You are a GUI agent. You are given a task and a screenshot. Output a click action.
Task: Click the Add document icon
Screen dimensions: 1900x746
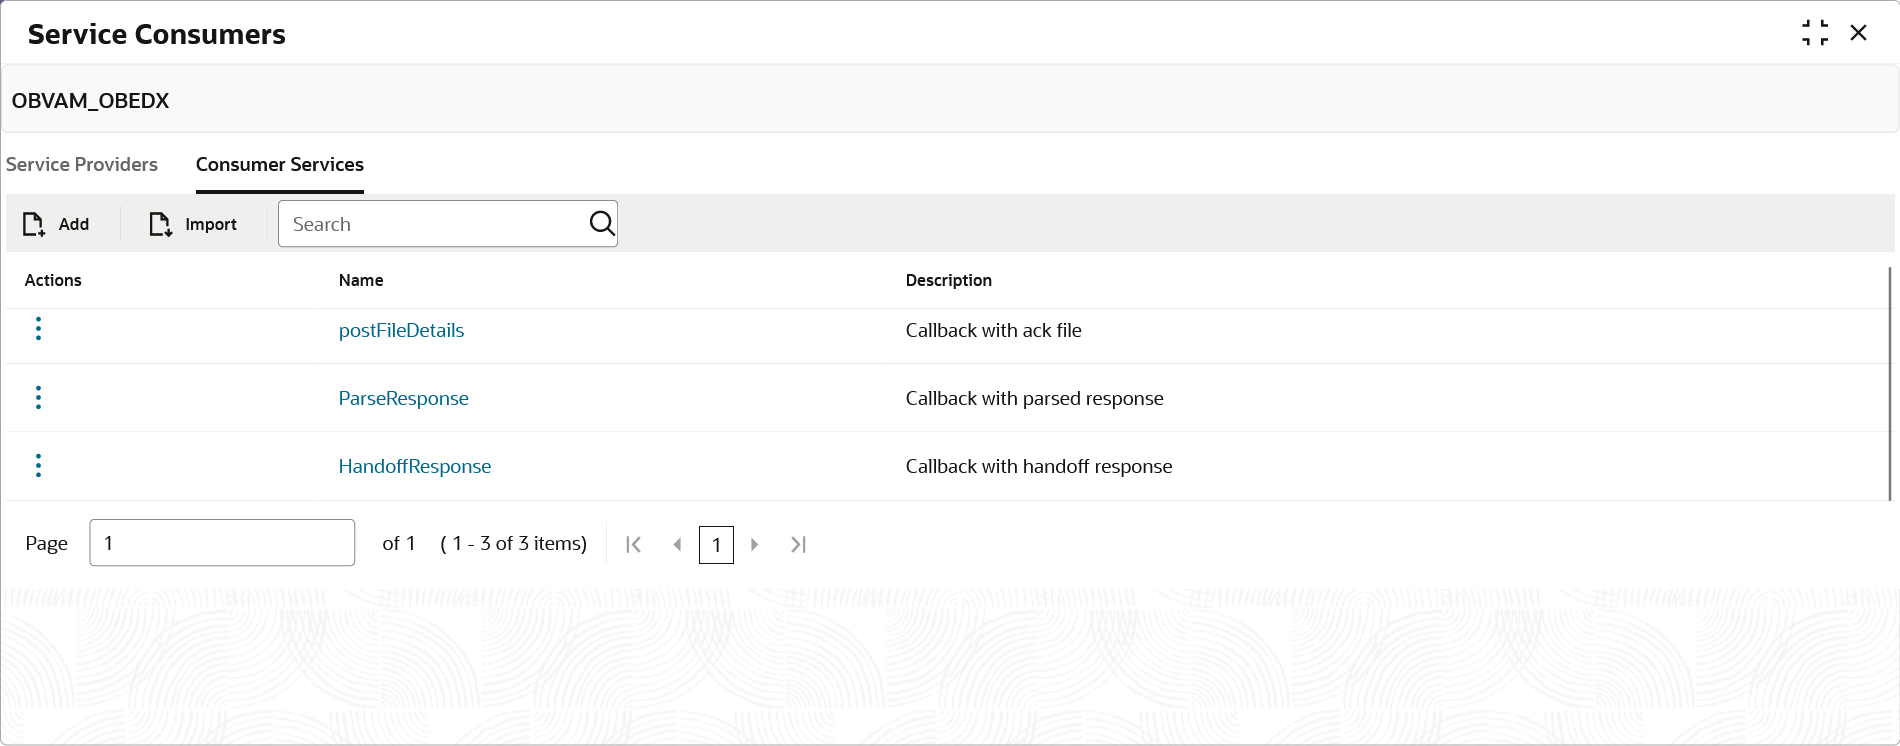[x=34, y=224]
